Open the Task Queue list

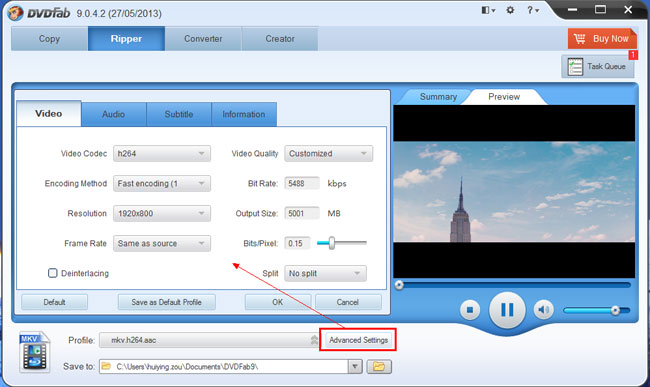point(597,66)
